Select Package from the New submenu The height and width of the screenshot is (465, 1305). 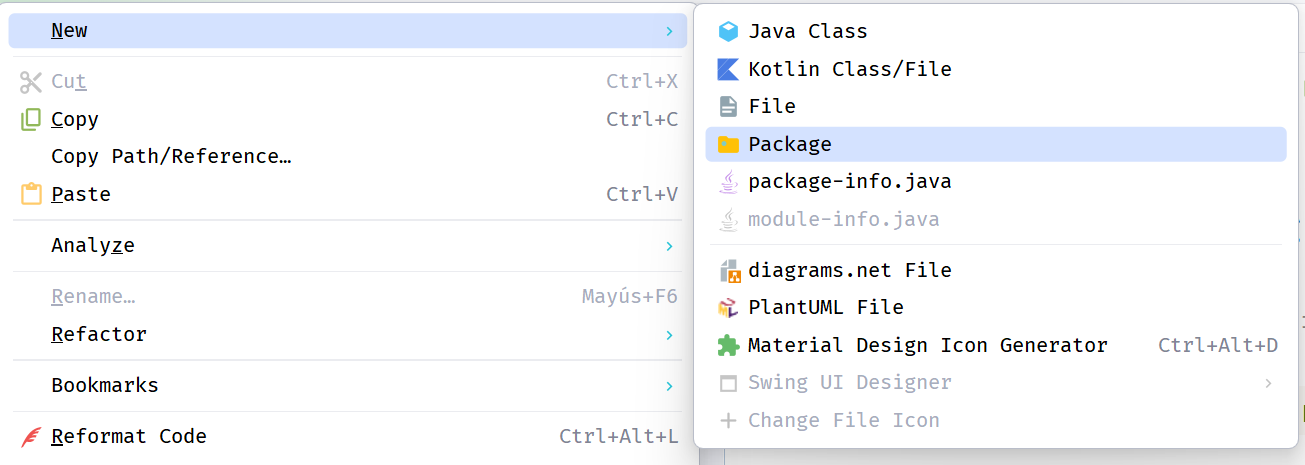click(790, 144)
